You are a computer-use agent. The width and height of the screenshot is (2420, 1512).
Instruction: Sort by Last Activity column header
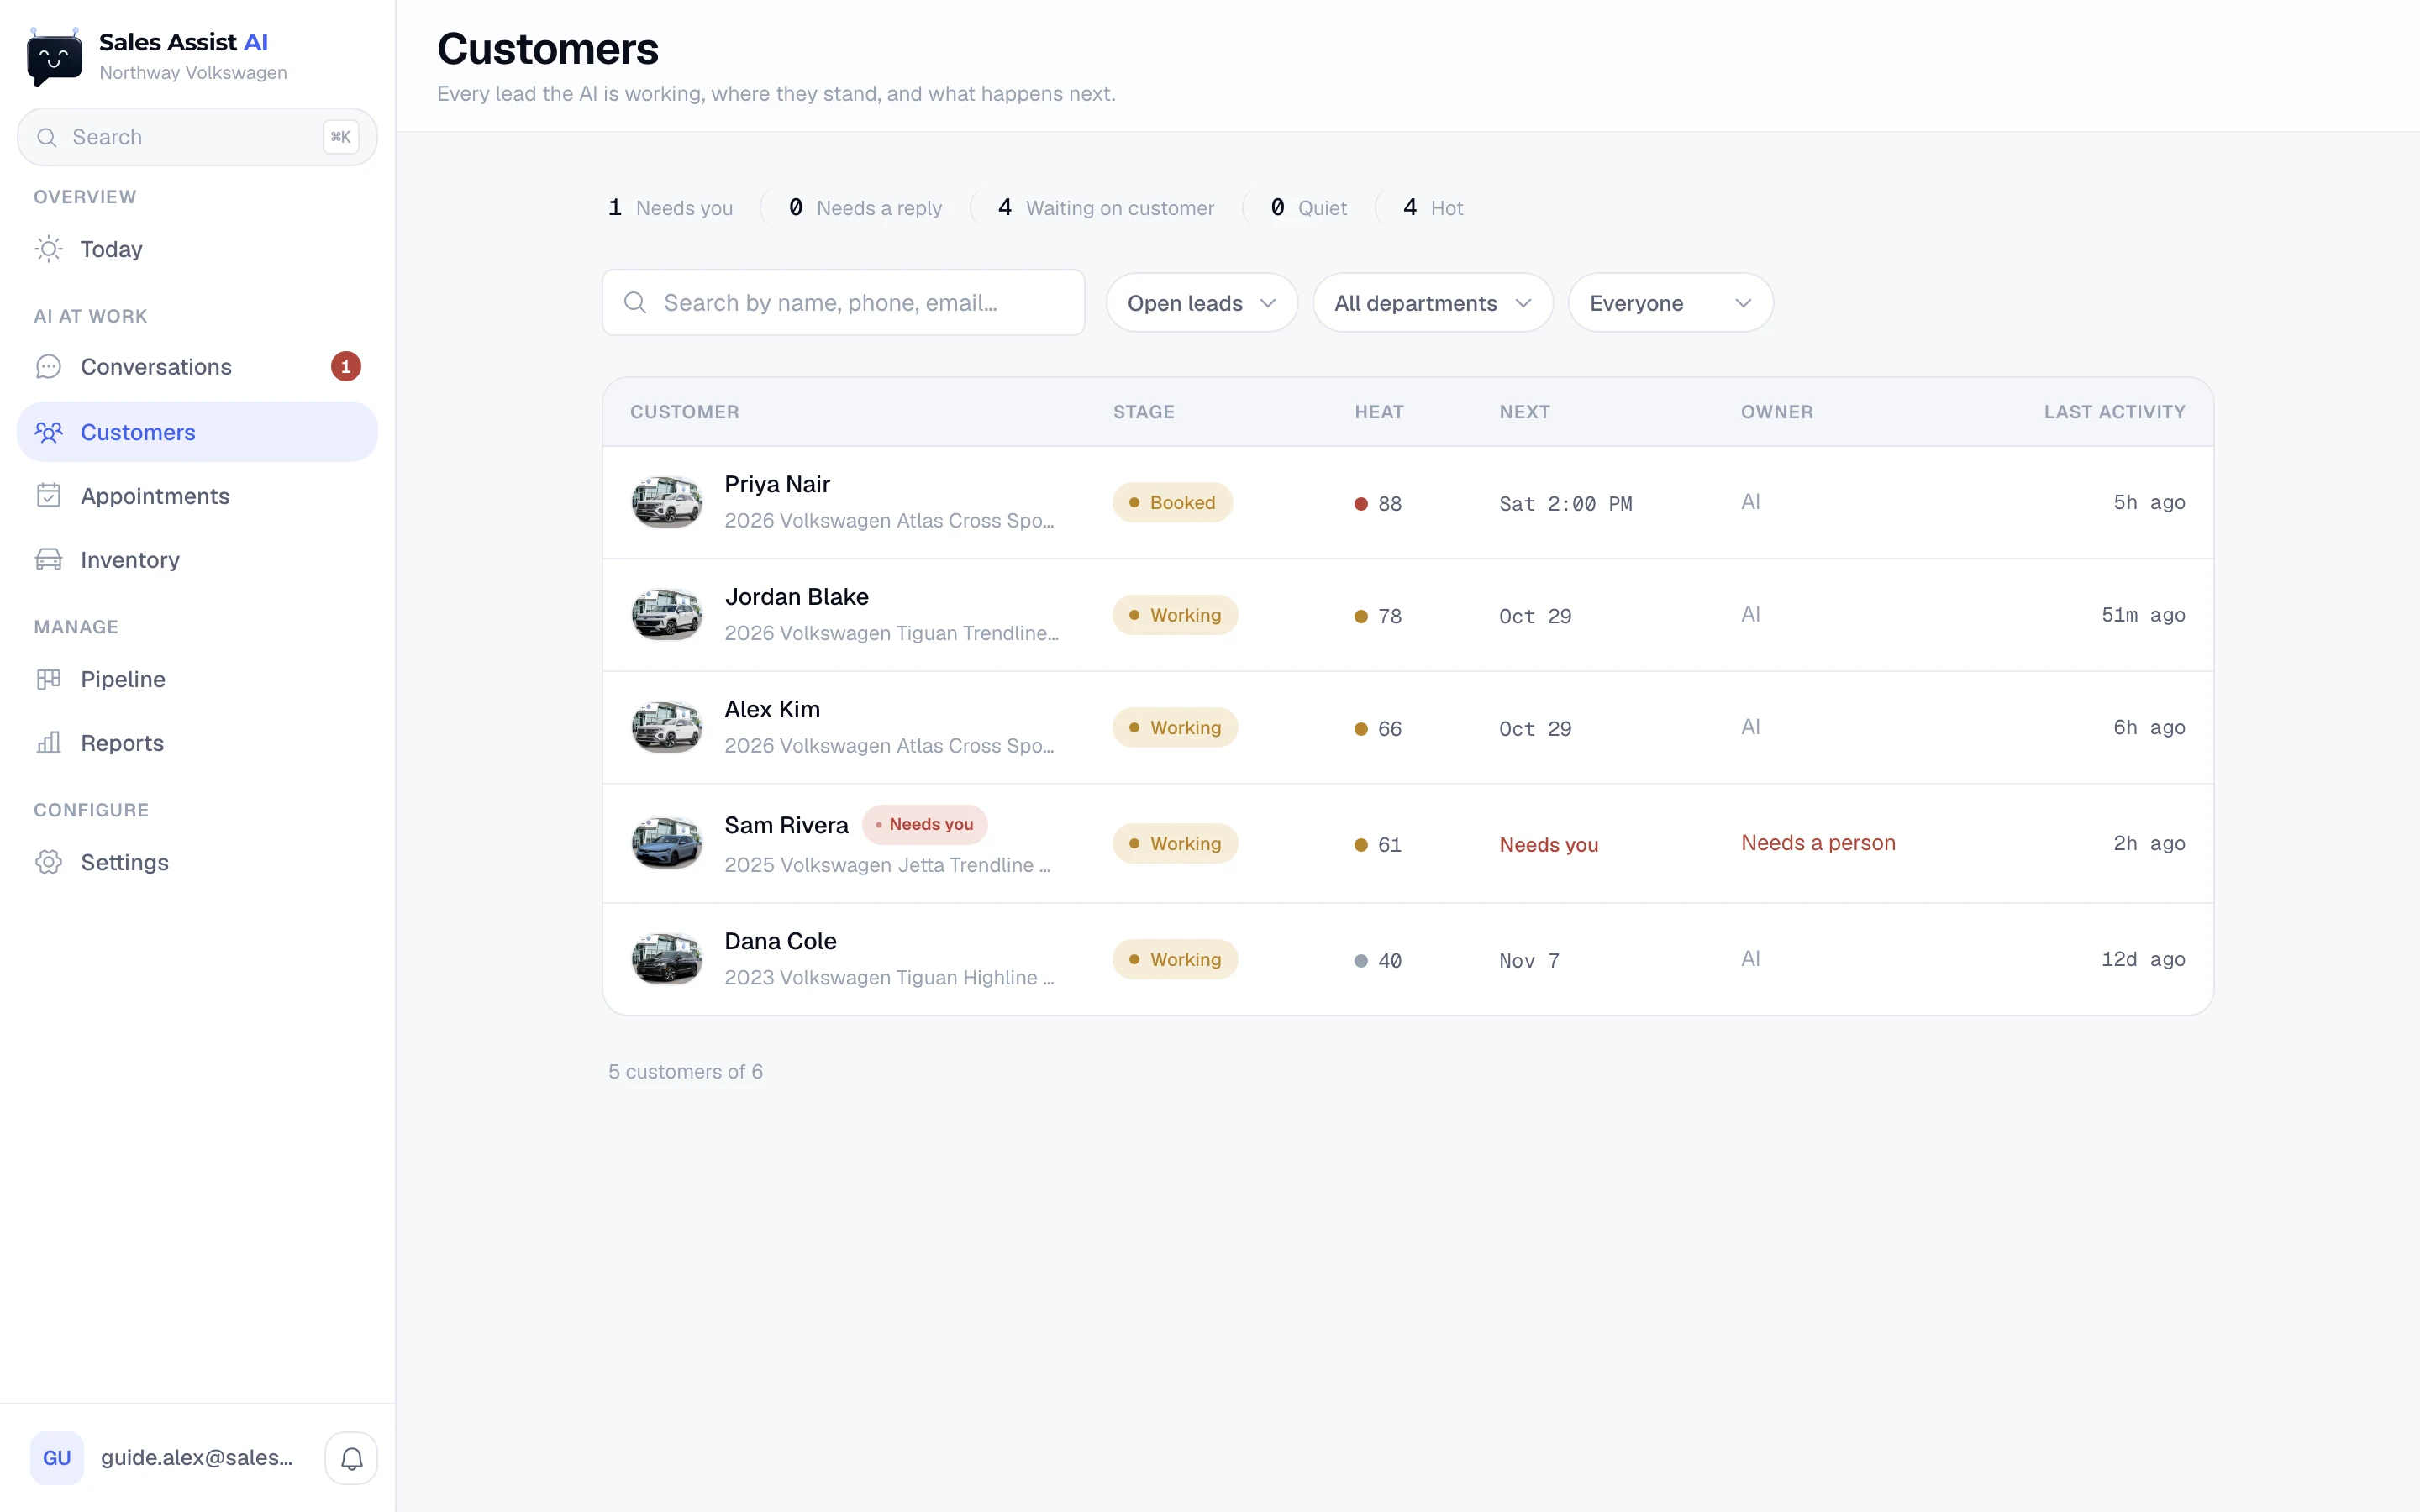pyautogui.click(x=2114, y=412)
